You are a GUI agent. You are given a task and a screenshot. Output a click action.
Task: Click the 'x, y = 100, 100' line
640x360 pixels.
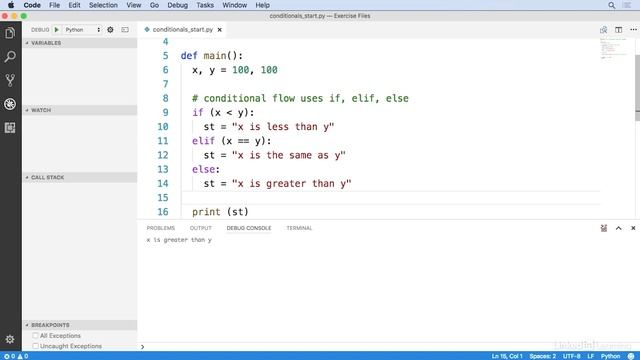click(x=235, y=70)
